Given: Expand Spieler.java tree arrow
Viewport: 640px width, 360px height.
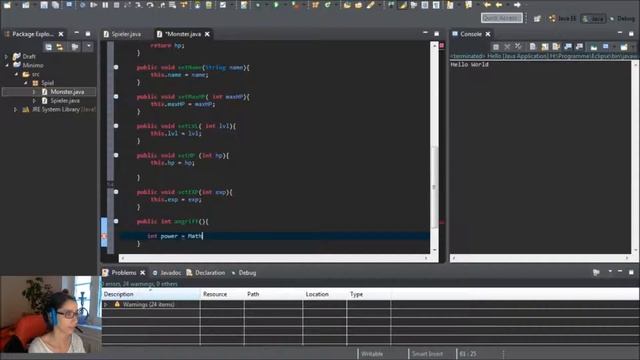Looking at the screenshot, I should (34, 101).
